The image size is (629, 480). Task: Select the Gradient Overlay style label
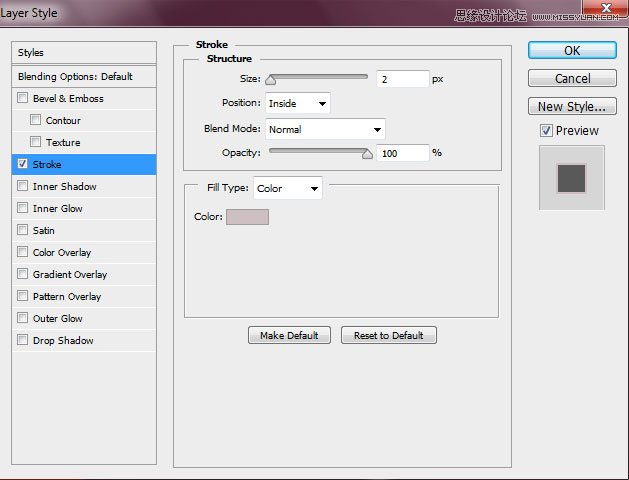pos(70,275)
